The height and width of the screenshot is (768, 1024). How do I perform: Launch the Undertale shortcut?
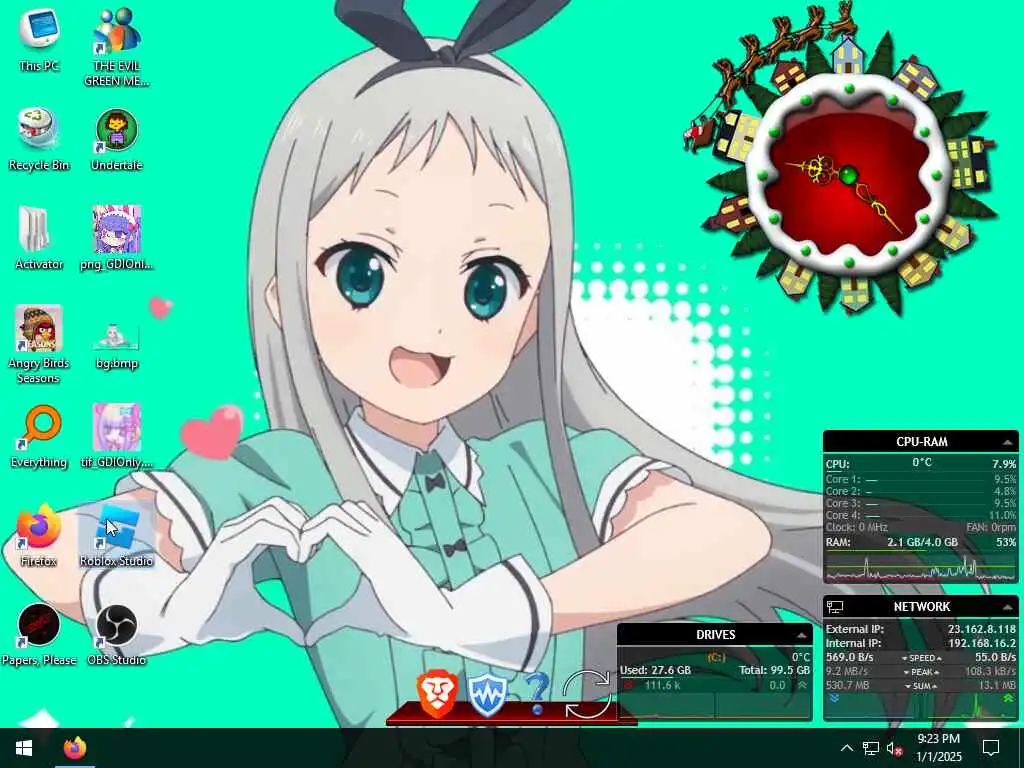pyautogui.click(x=116, y=139)
